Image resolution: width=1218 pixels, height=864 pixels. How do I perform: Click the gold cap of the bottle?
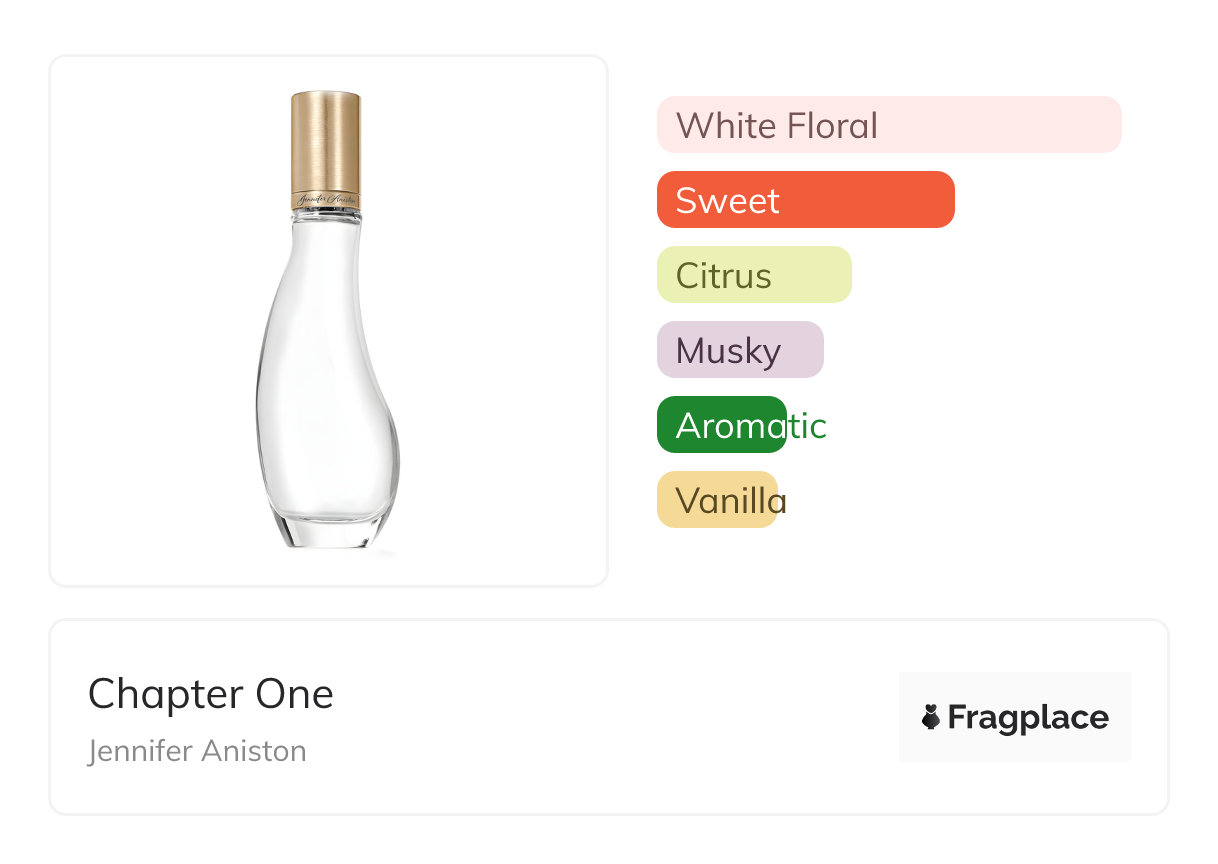[325, 138]
